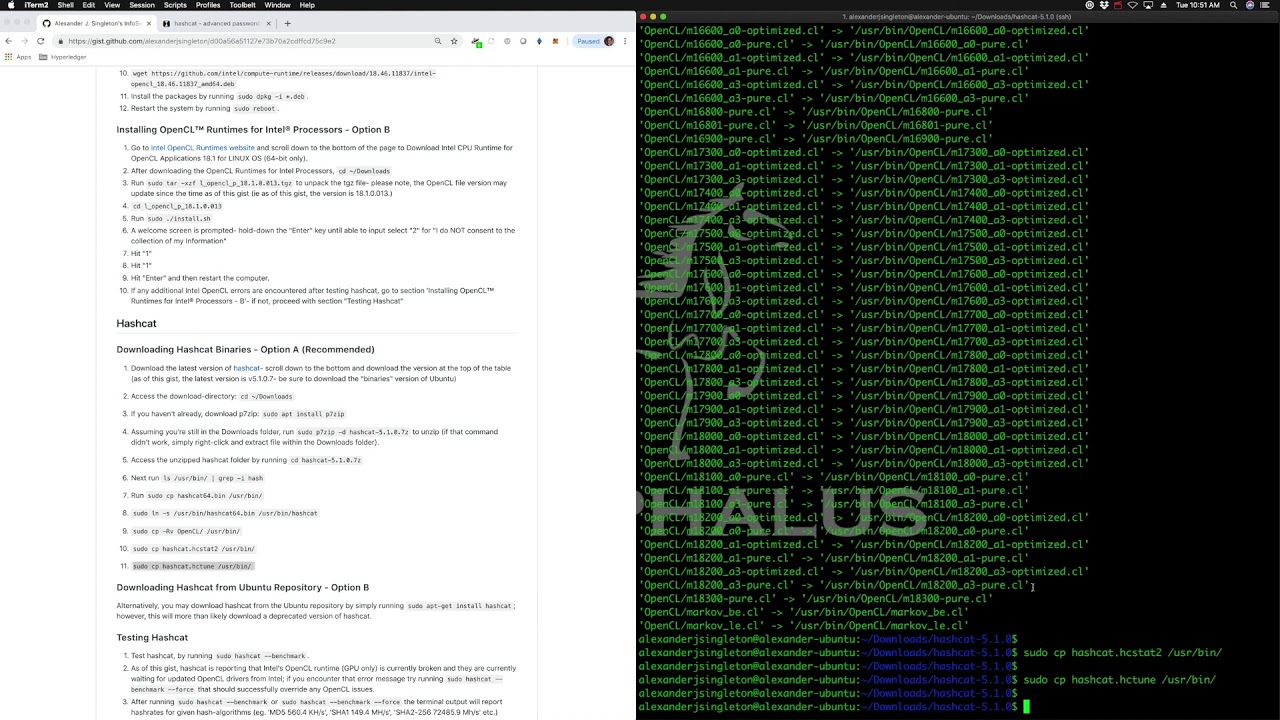This screenshot has height=720, width=1280.
Task: Click the circled pause menu bar icon
Action: pos(1089,5)
